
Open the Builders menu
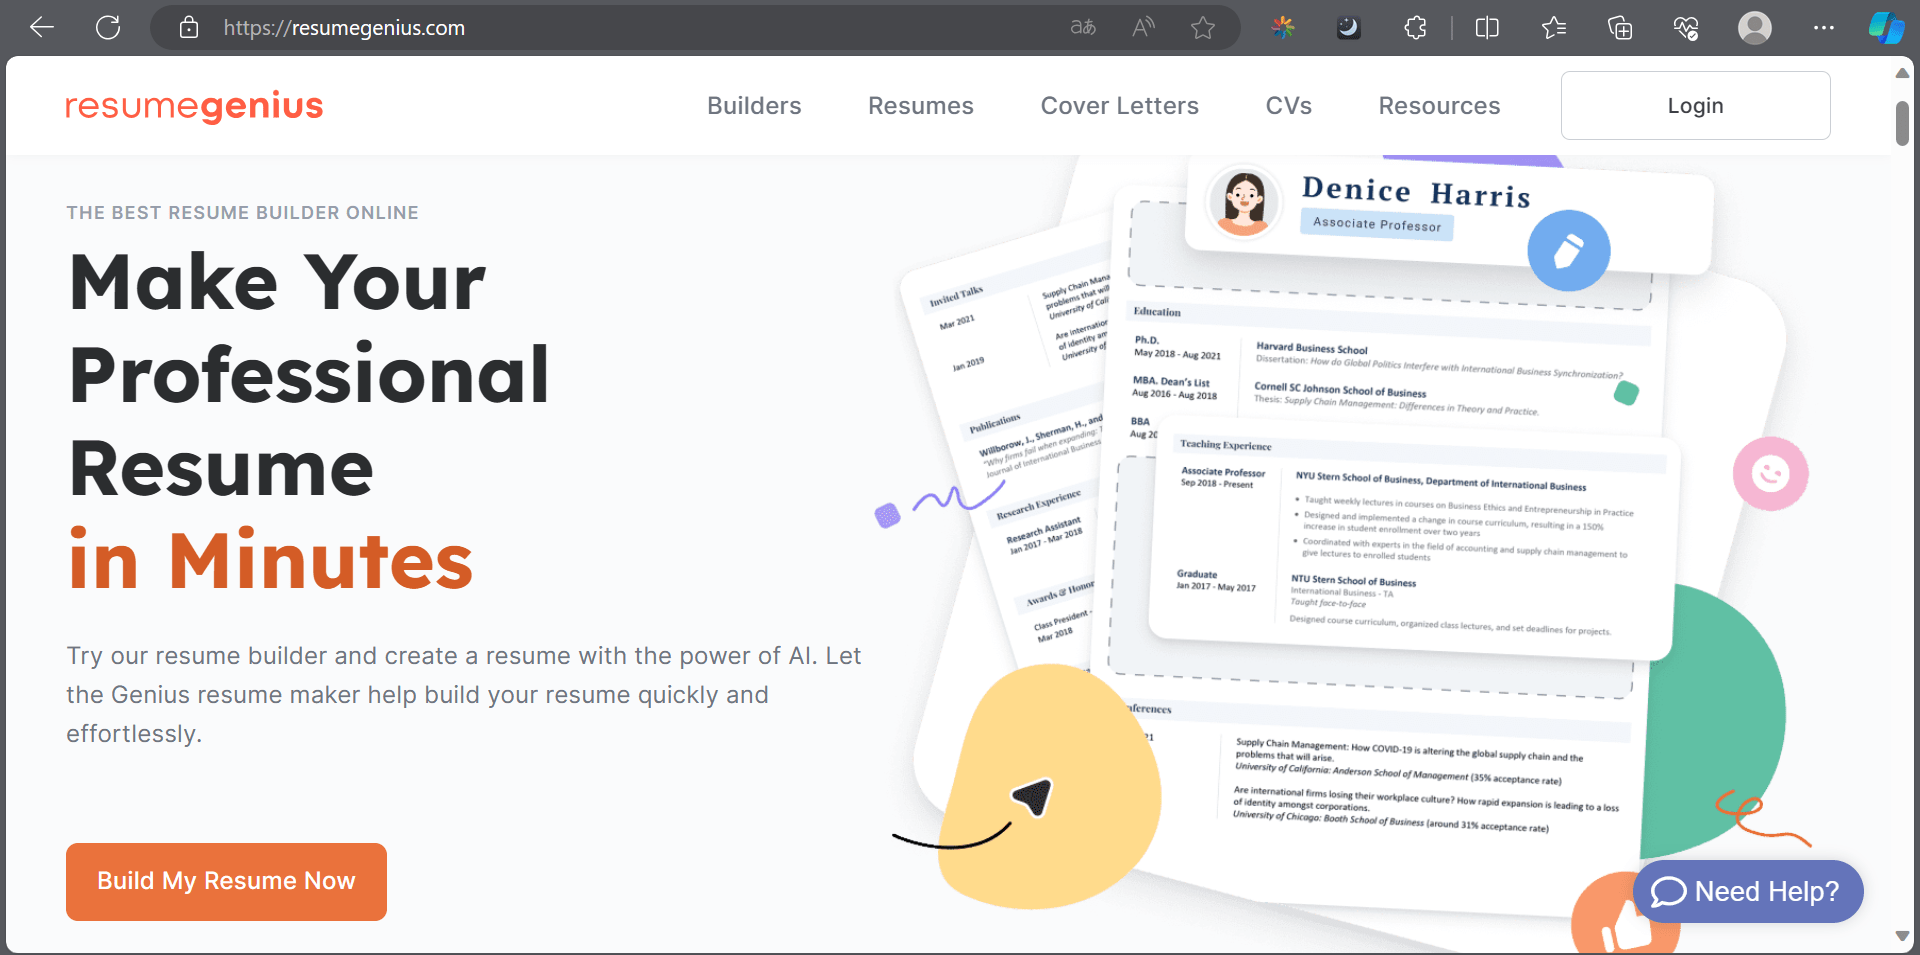pos(754,106)
